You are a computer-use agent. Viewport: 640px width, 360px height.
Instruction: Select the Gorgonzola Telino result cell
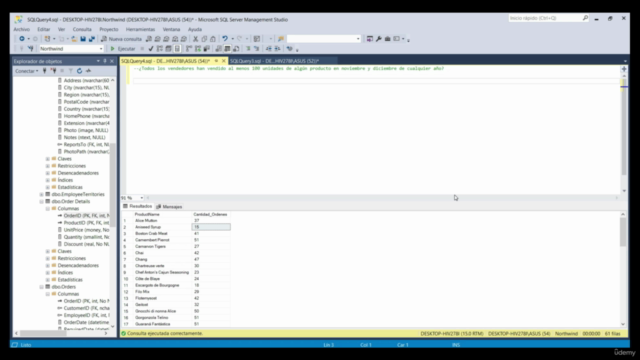(x=162, y=318)
